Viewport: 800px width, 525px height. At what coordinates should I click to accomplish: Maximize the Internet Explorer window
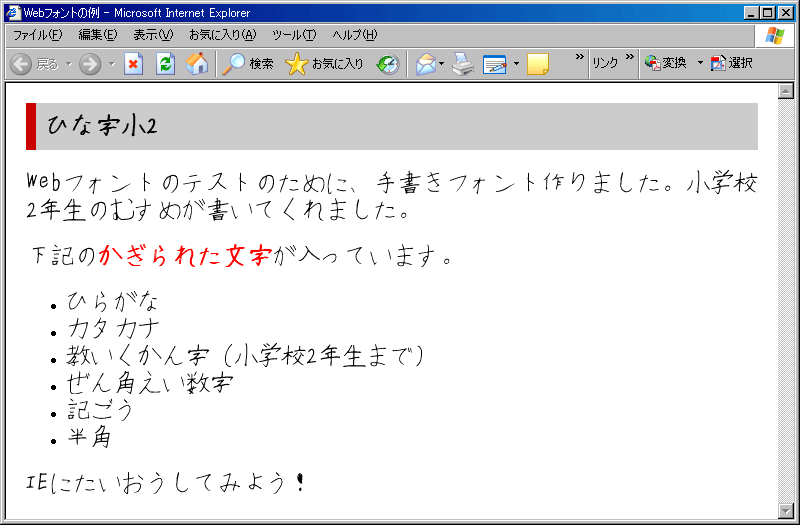pyautogui.click(x=767, y=13)
